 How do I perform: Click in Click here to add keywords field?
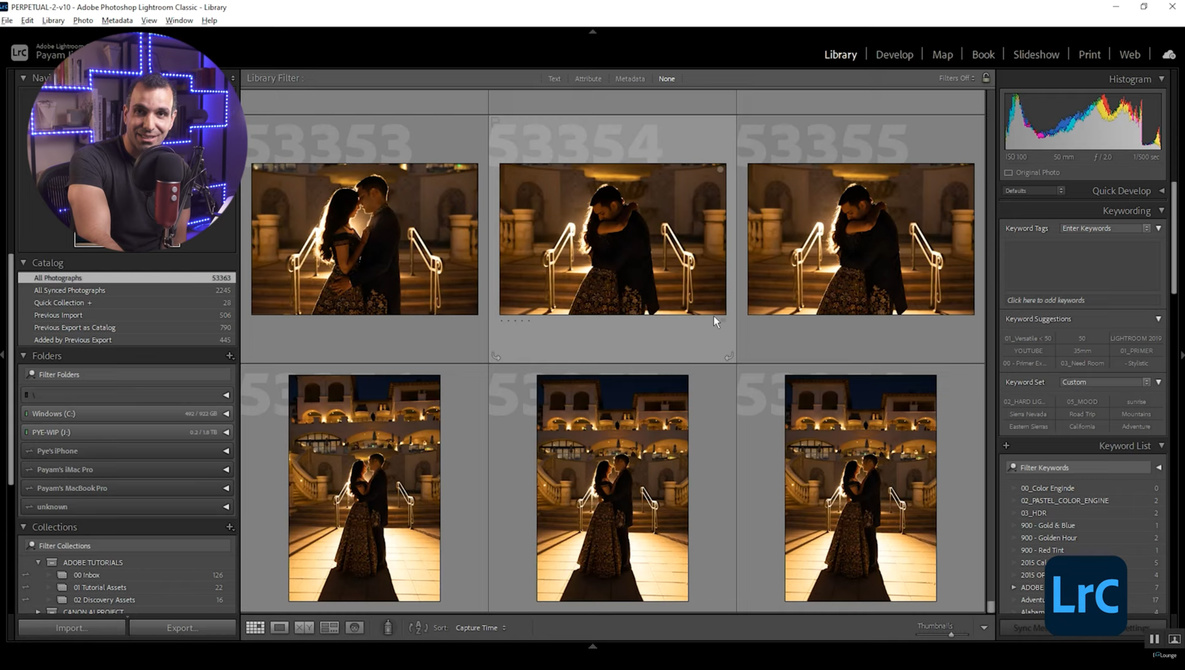(1082, 300)
